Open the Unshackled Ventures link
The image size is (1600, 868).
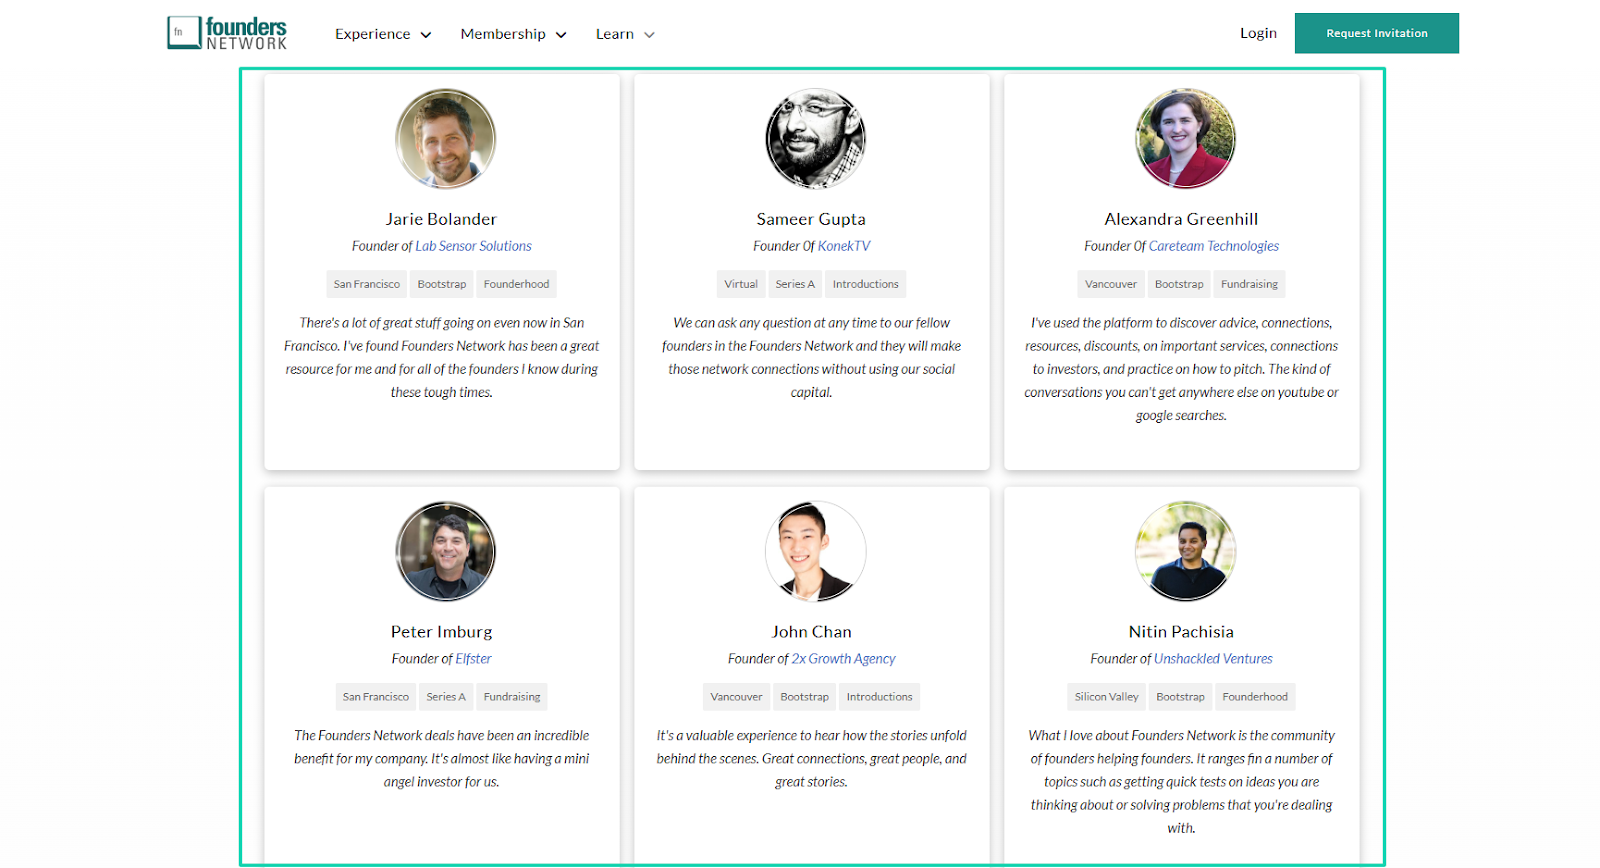click(x=1213, y=659)
